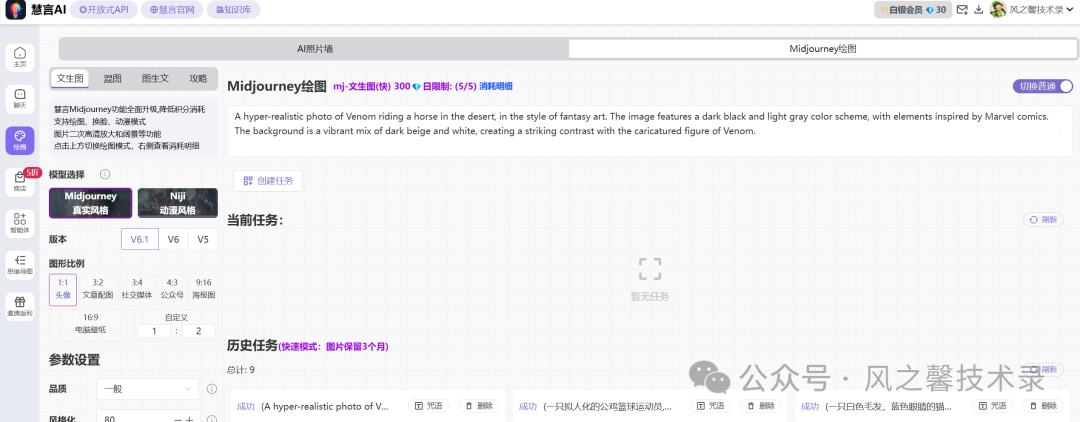Switch to the AI照片墙 tab
This screenshot has width=1080, height=422.
315,49
